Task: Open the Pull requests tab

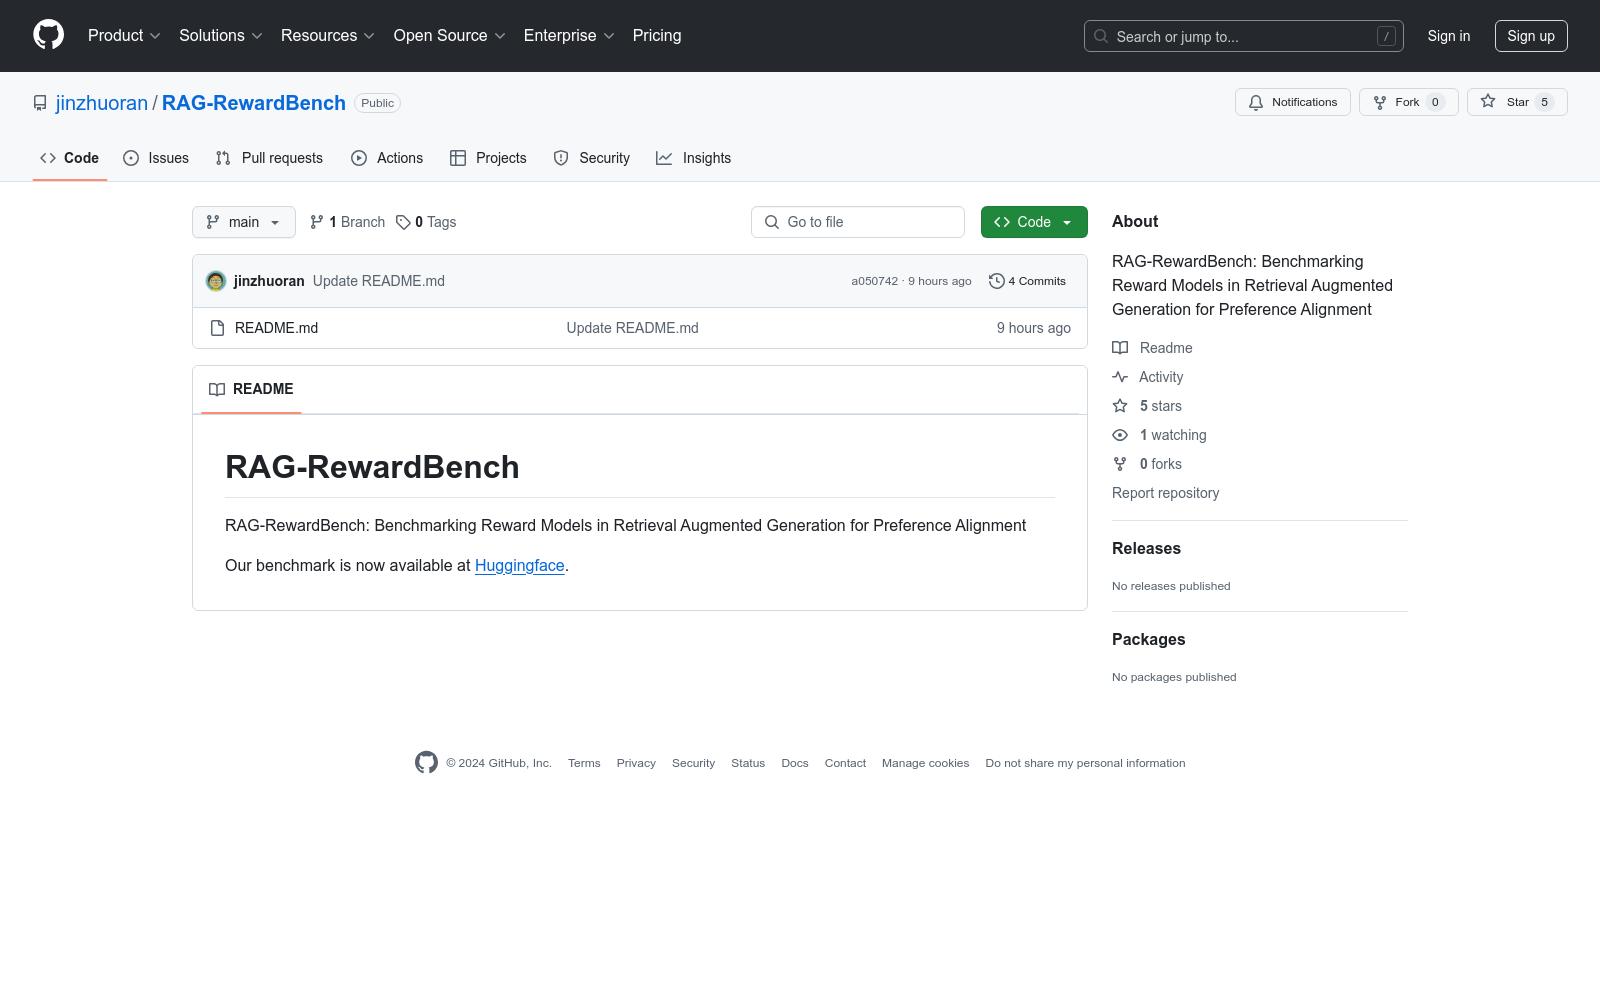Action: (269, 158)
